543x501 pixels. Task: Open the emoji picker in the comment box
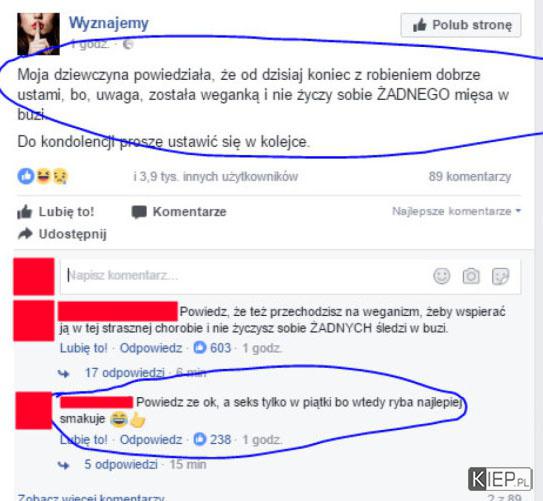442,276
